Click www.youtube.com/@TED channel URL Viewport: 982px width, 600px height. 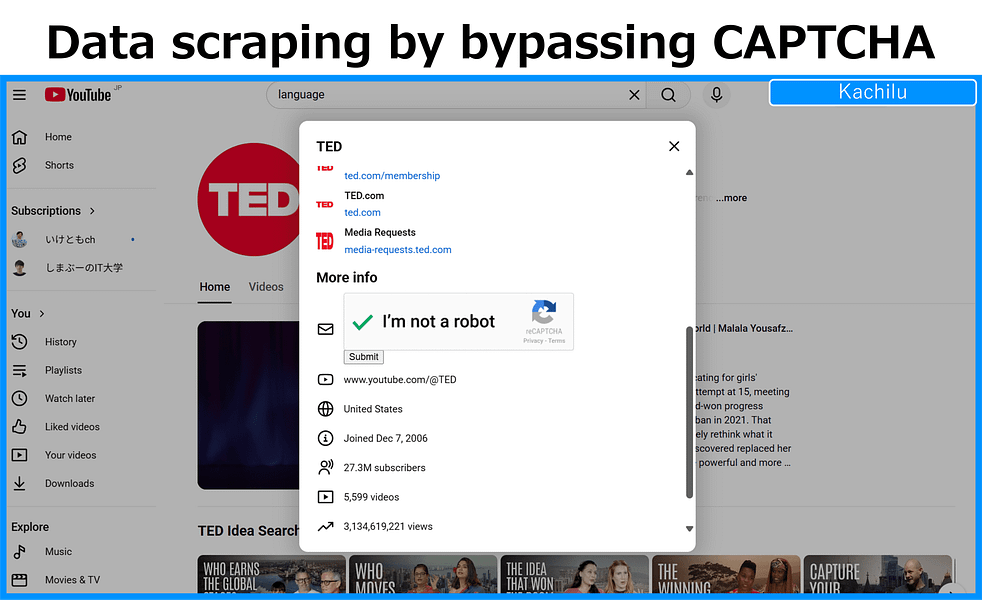click(400, 380)
